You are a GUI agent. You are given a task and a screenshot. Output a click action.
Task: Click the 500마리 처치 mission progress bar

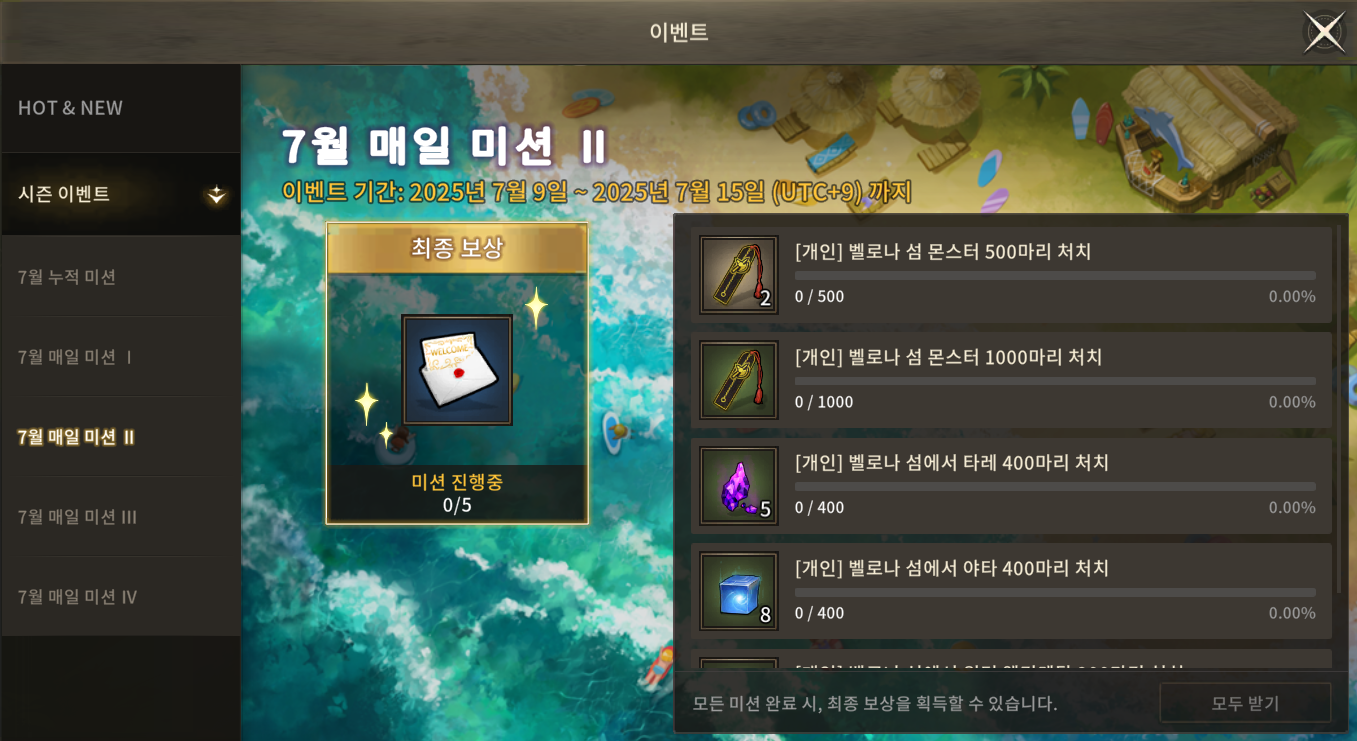(1055, 275)
